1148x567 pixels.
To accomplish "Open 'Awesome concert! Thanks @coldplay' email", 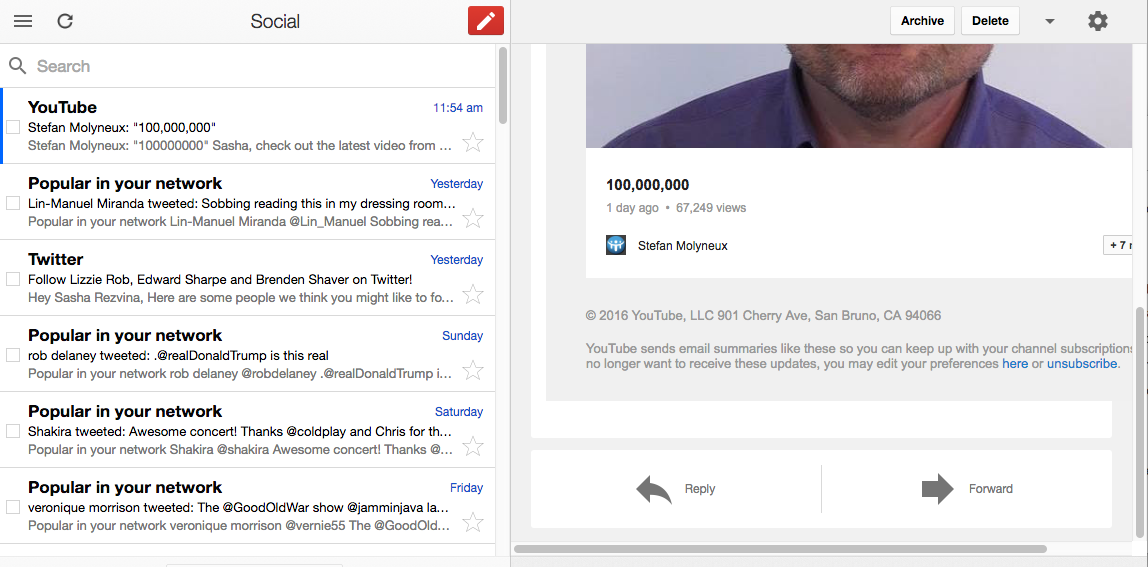I will point(247,430).
